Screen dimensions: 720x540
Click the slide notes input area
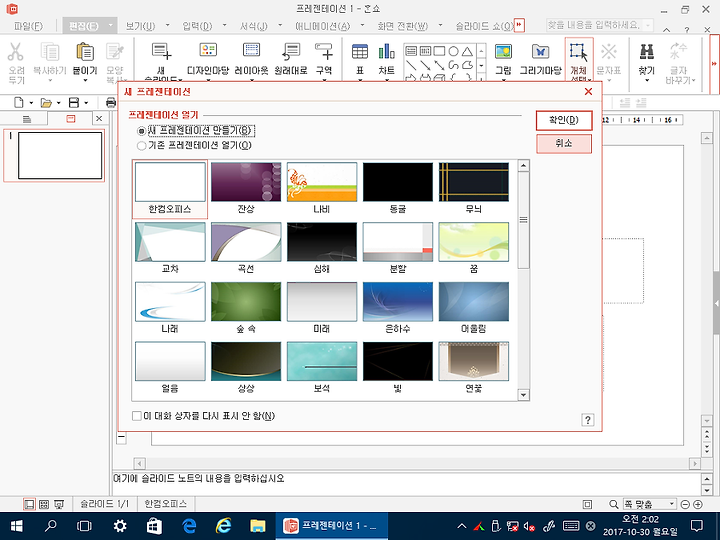click(406, 484)
